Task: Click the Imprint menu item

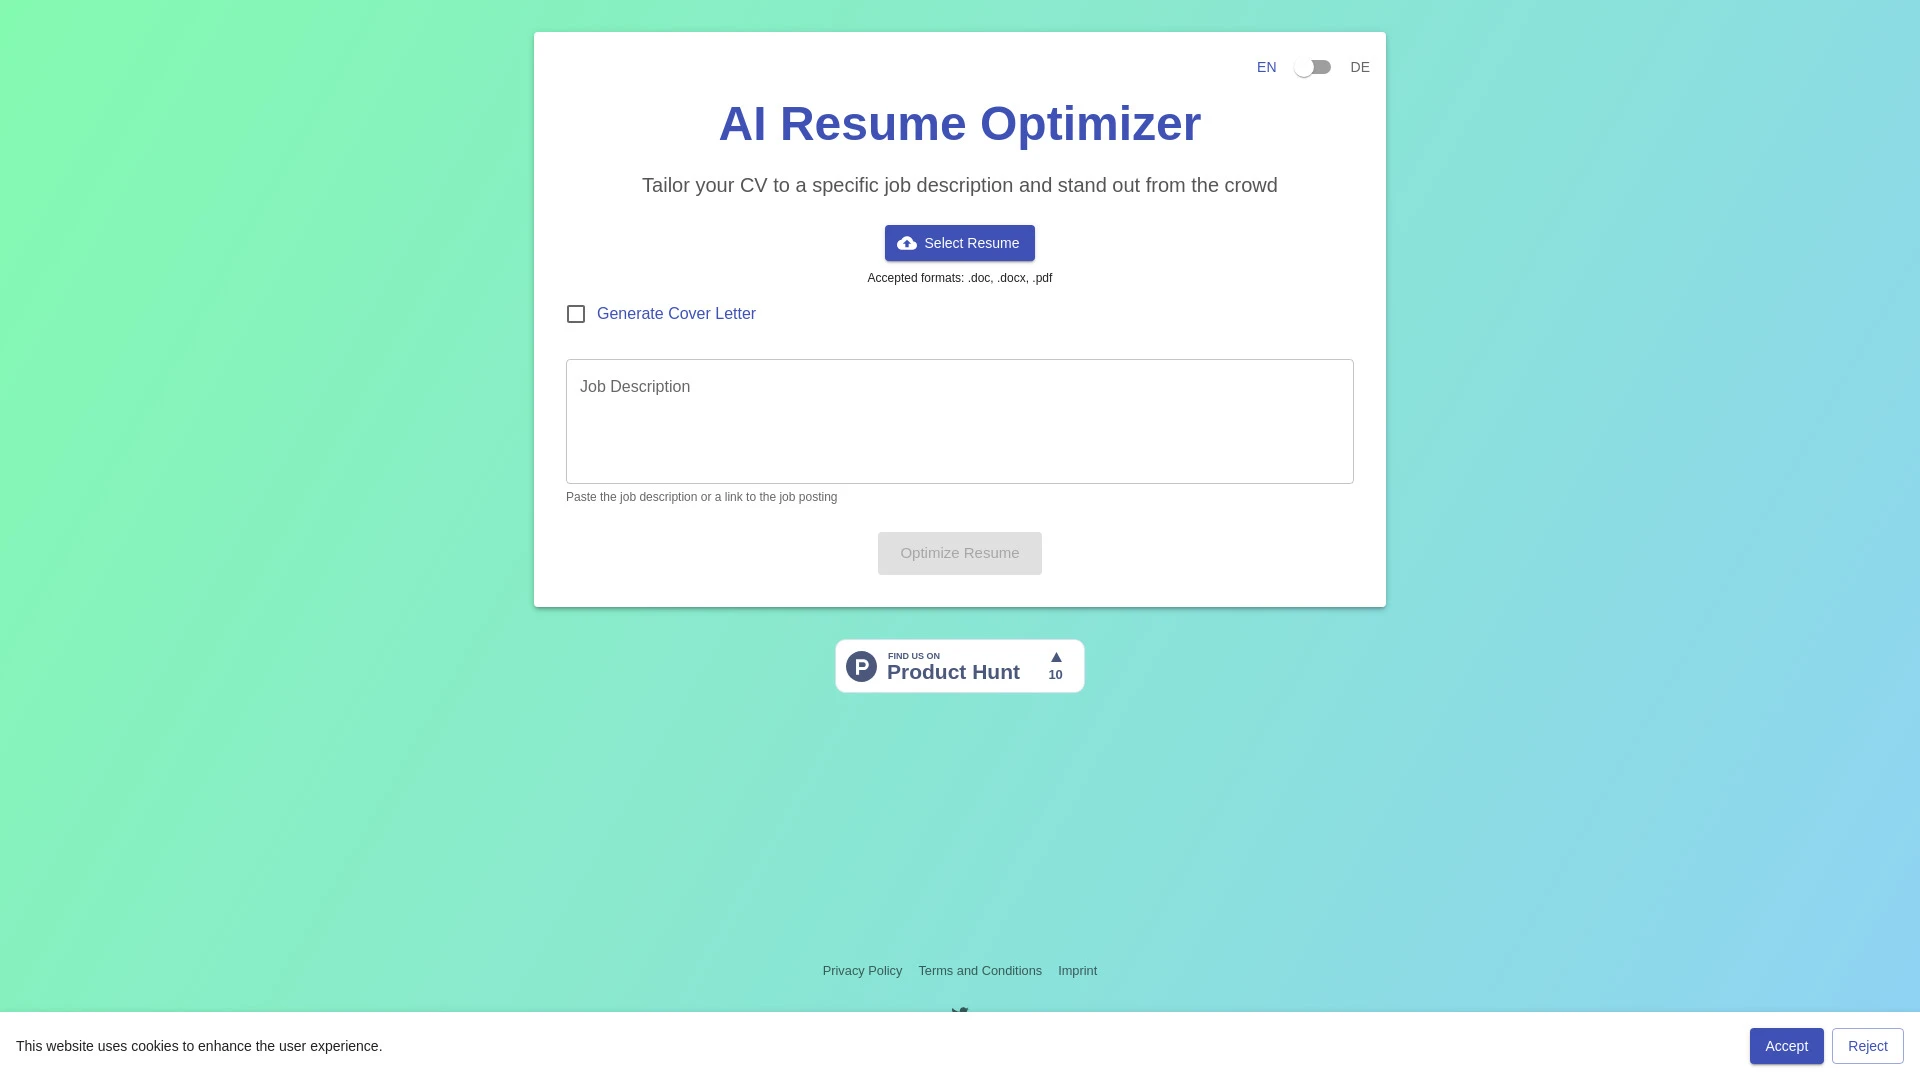Action: tap(1077, 971)
